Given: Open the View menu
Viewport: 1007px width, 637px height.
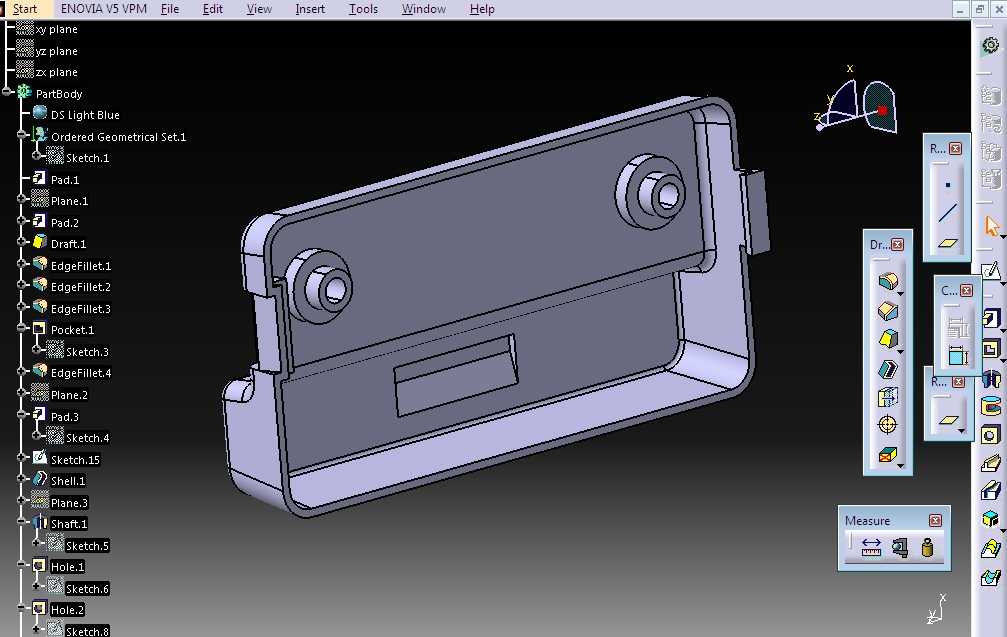Looking at the screenshot, I should click(259, 9).
